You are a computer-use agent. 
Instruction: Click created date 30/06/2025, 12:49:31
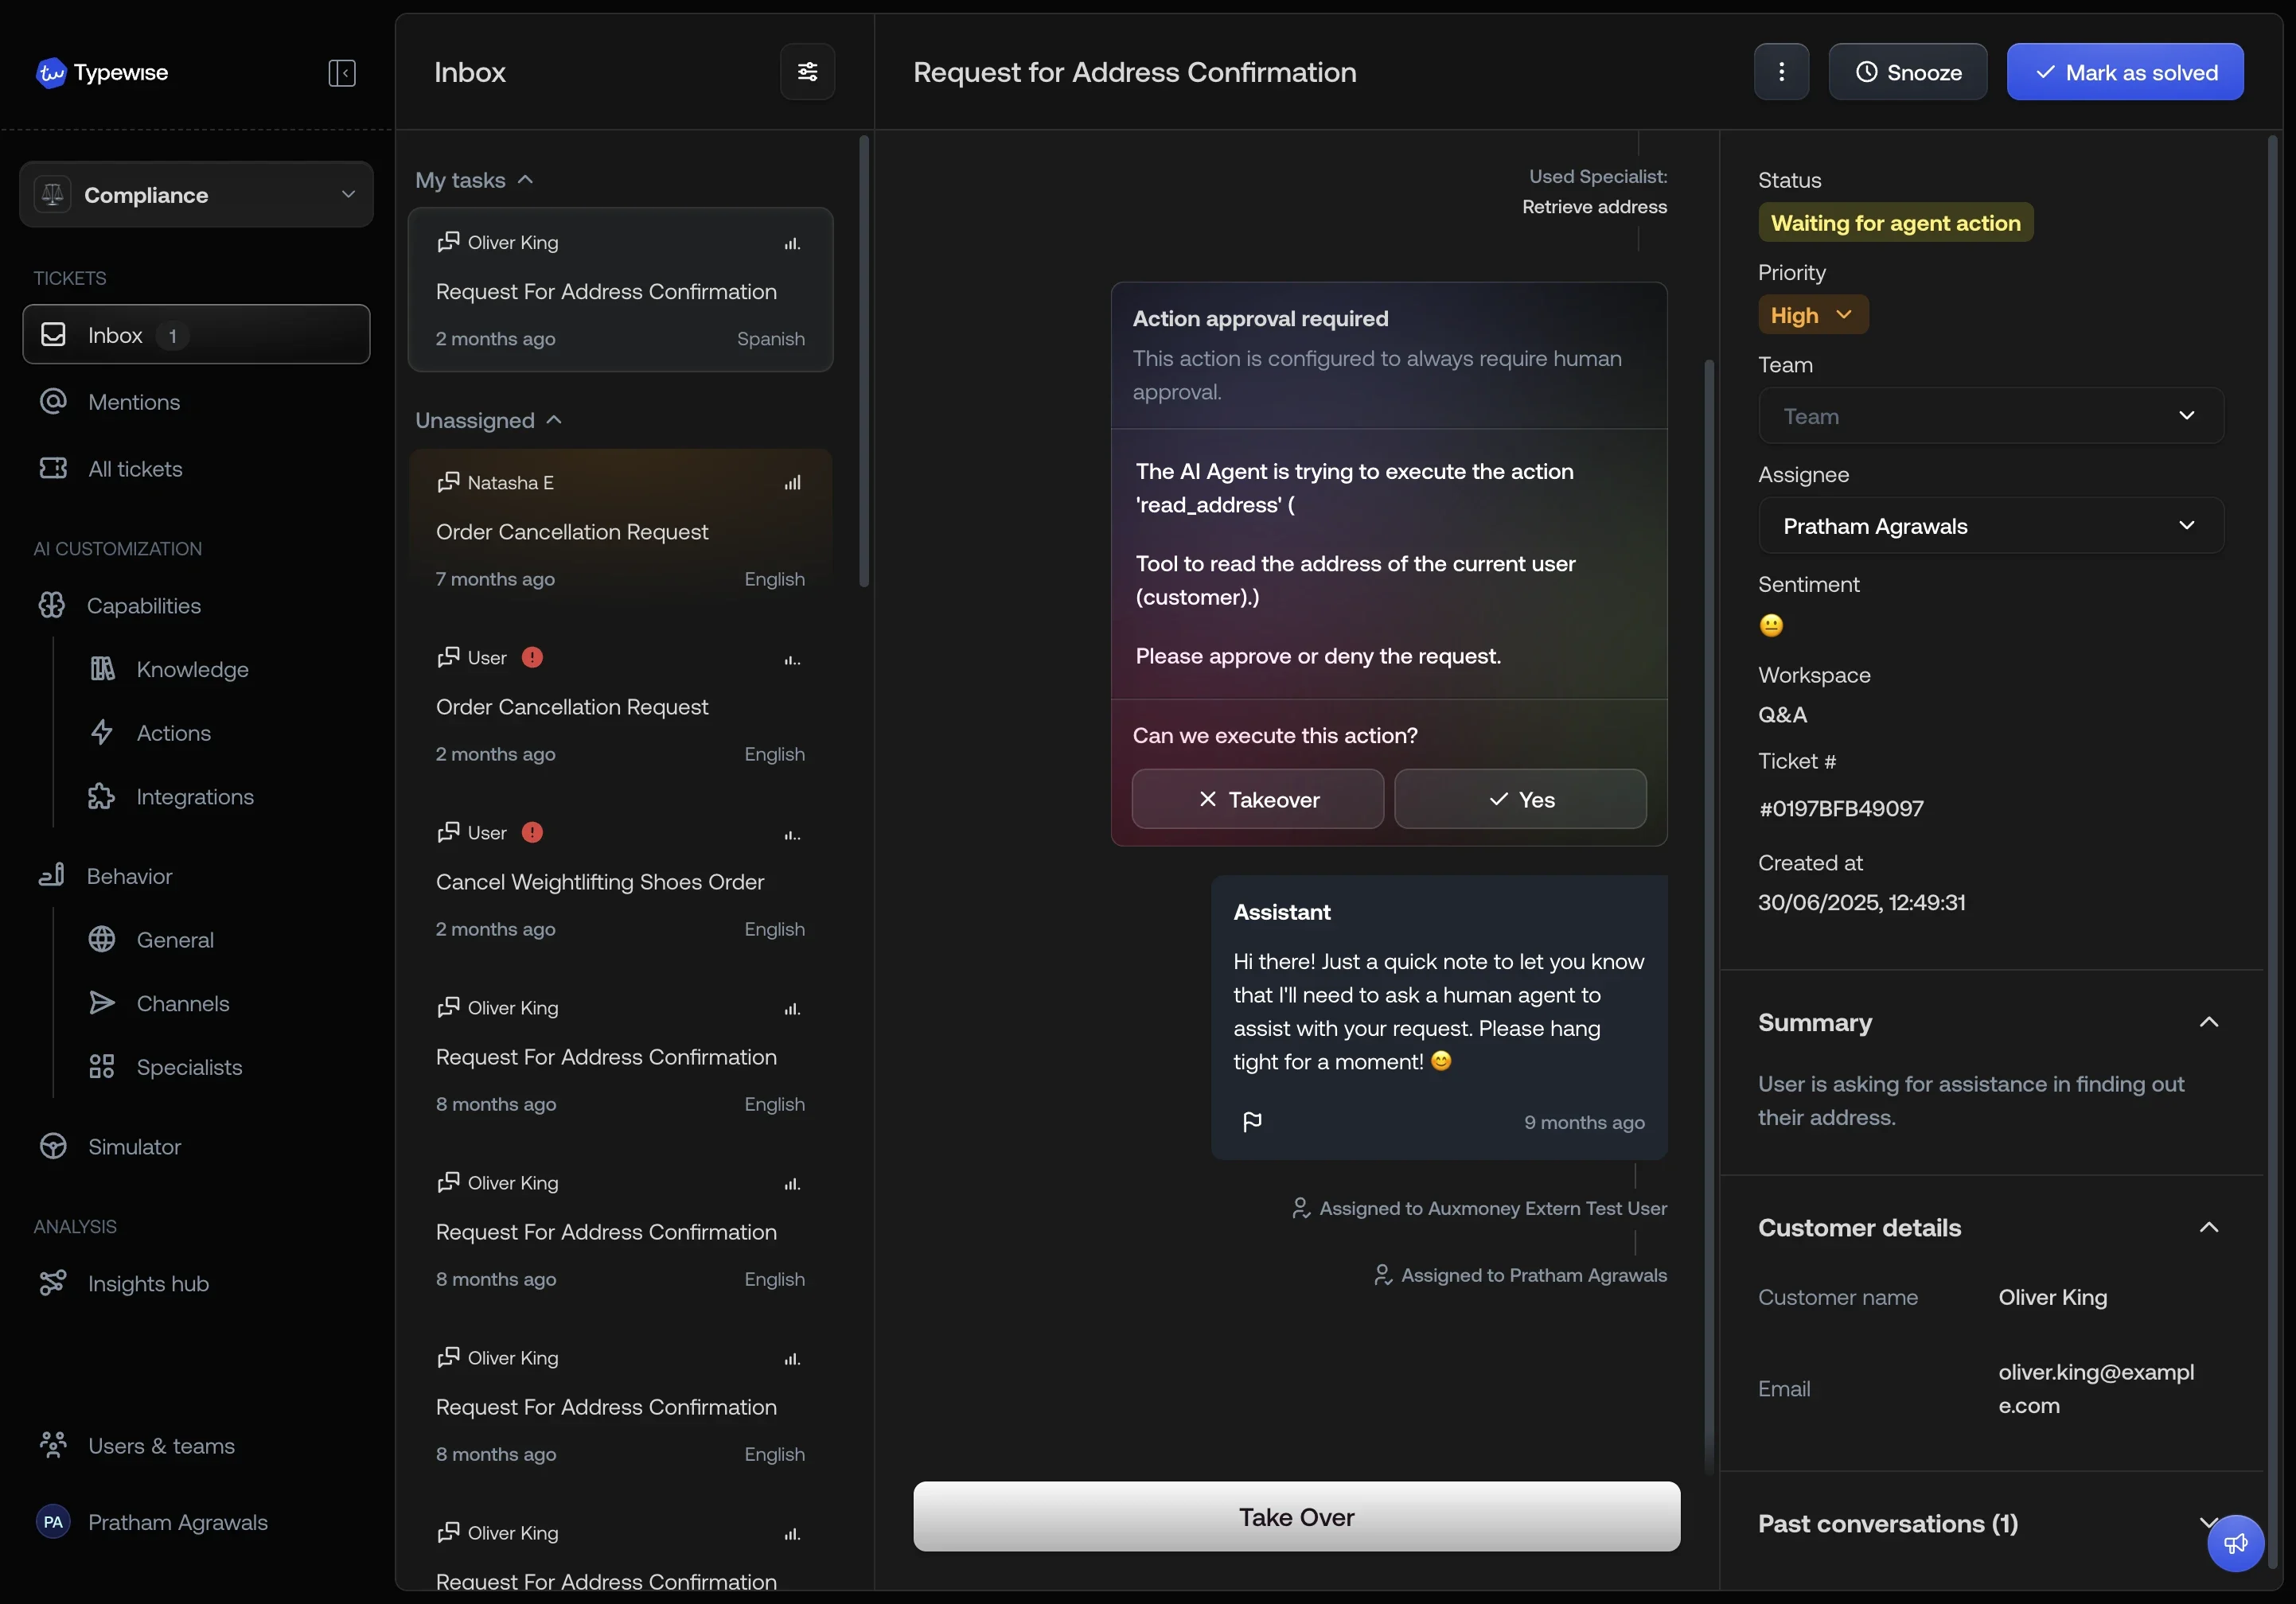click(1861, 902)
